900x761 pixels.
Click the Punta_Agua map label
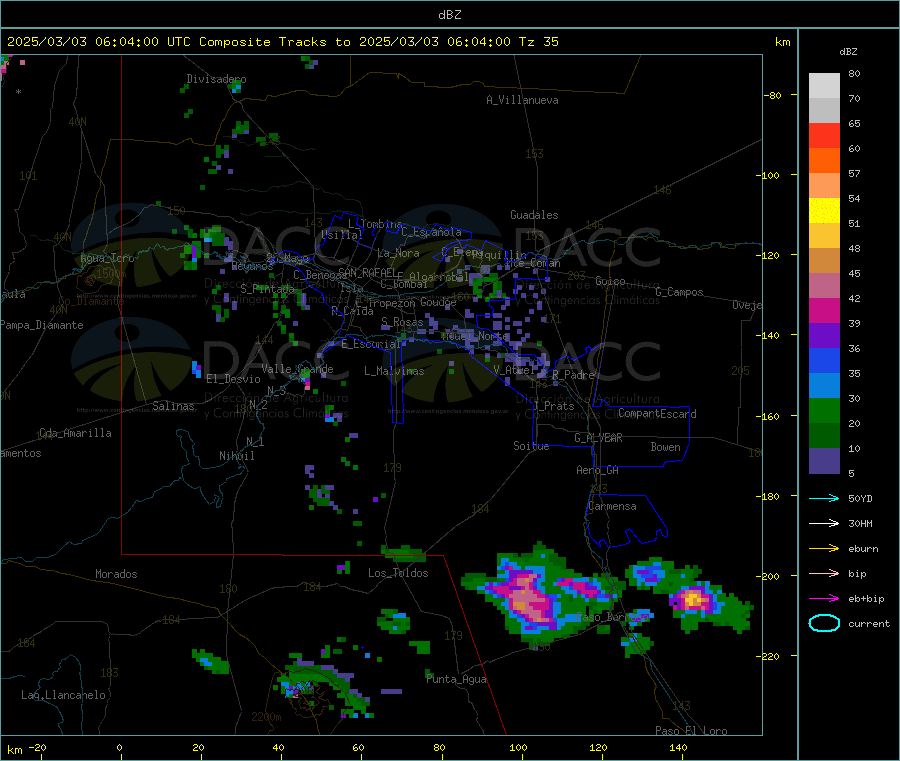(x=456, y=679)
